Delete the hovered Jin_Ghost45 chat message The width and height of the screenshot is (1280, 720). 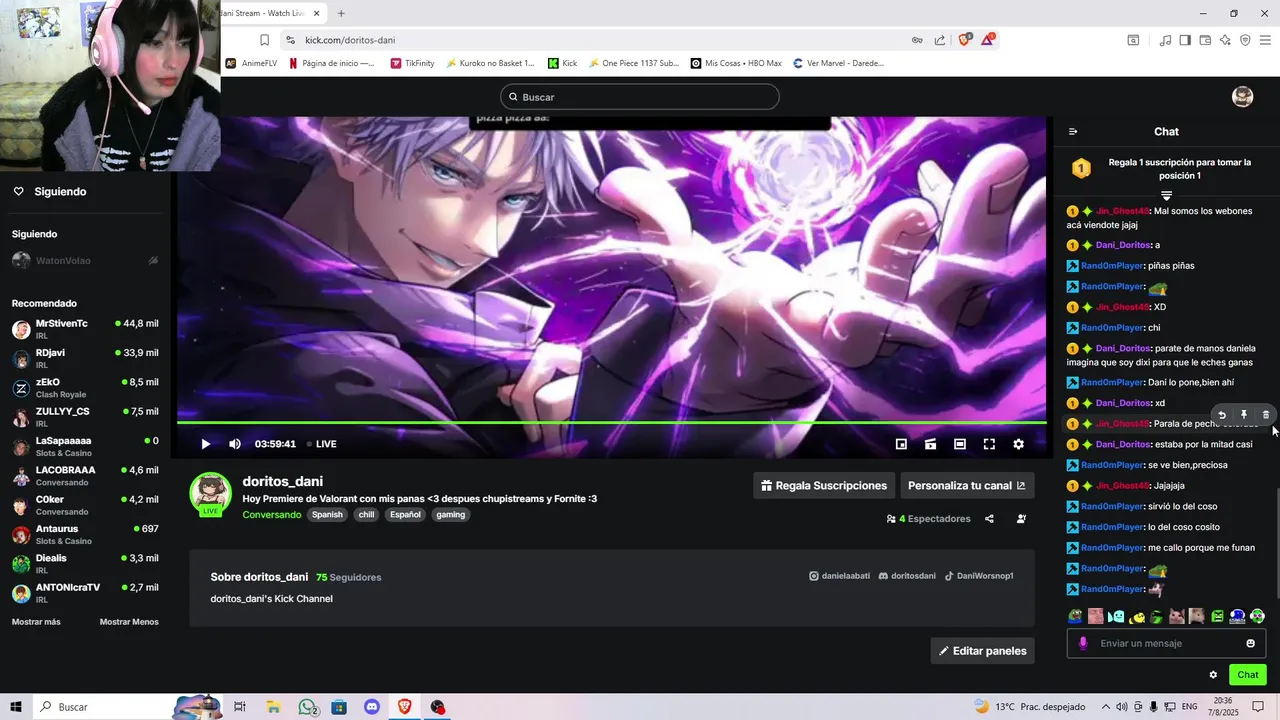[x=1266, y=415]
